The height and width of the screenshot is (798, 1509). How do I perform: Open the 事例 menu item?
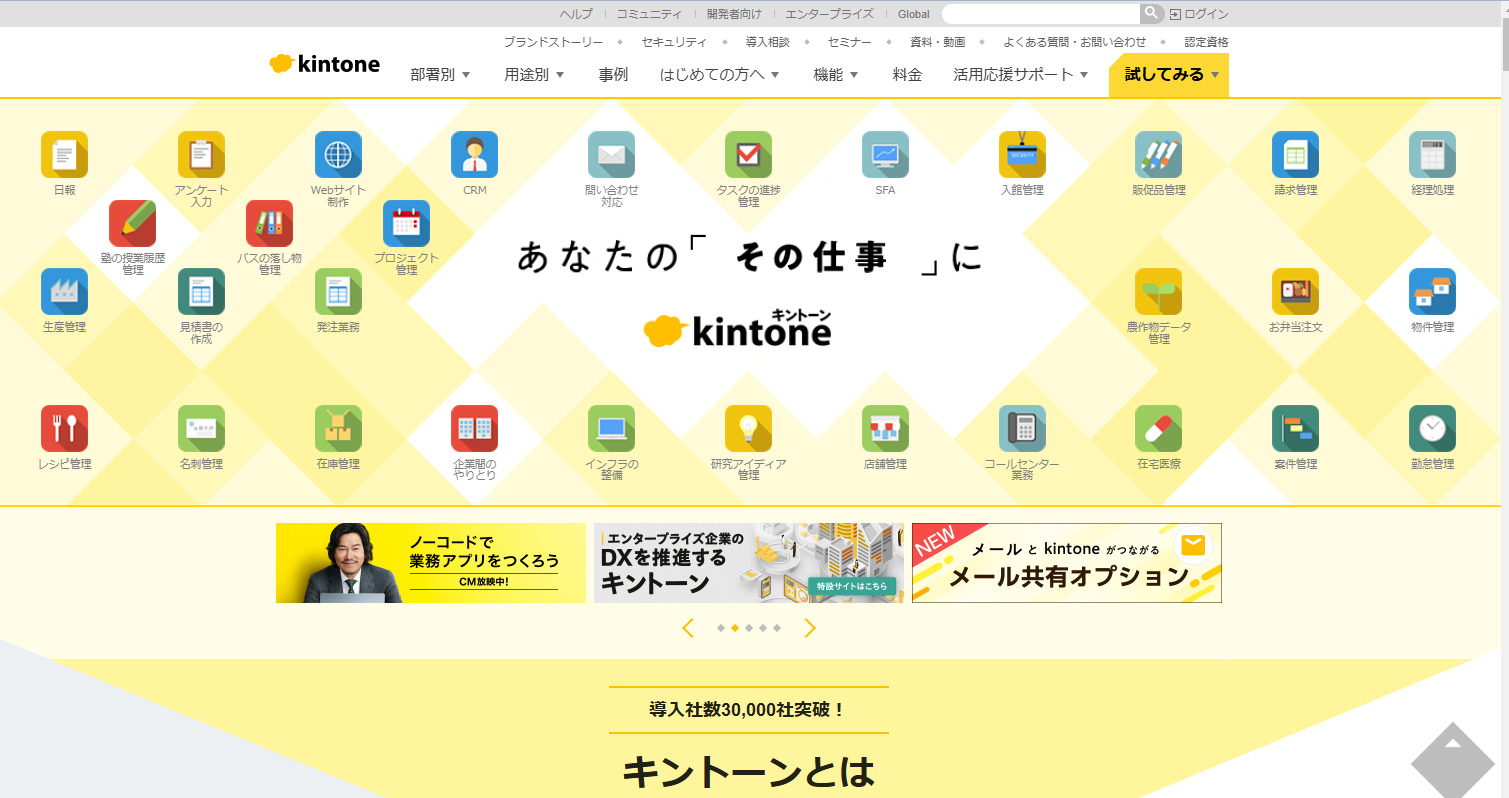pos(613,75)
